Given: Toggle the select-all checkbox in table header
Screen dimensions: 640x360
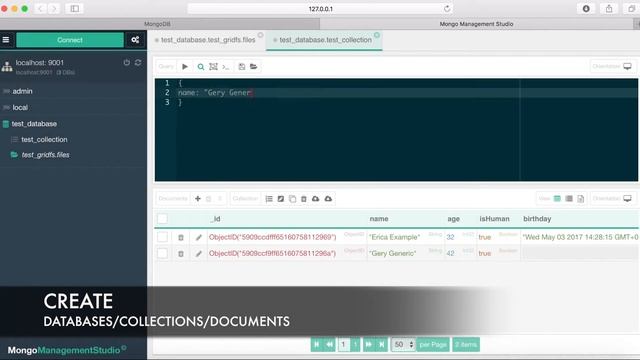Looking at the screenshot, I should tap(162, 218).
